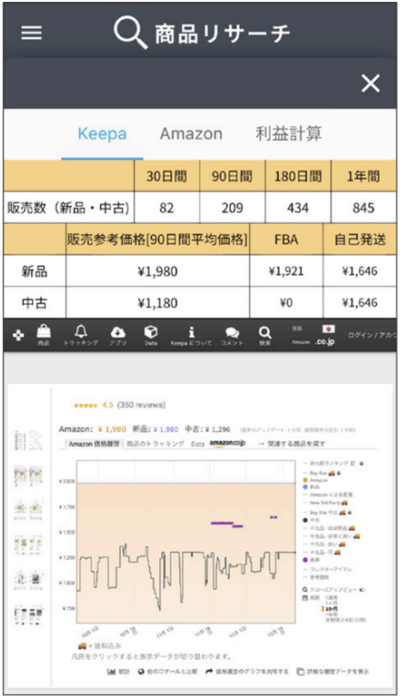Toggle the black 中古 legend entry

(311, 520)
